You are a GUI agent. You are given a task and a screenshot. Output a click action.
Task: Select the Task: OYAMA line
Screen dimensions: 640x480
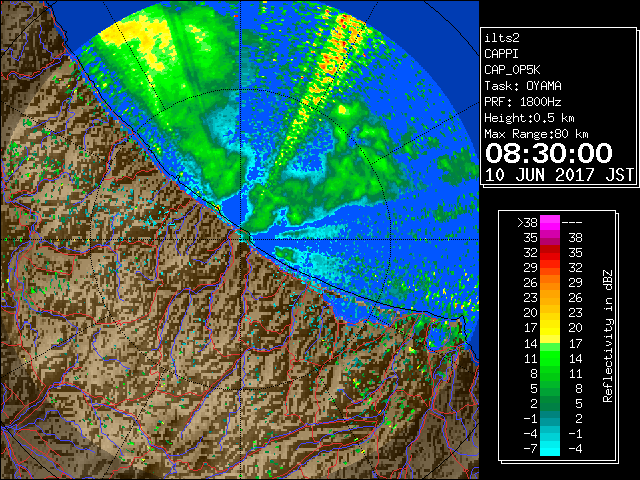coord(523,86)
